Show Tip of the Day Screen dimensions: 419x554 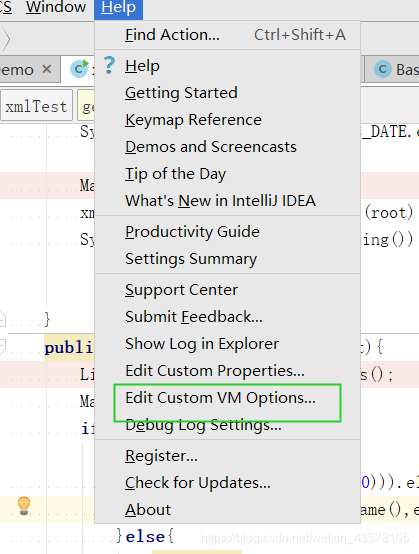point(228,174)
